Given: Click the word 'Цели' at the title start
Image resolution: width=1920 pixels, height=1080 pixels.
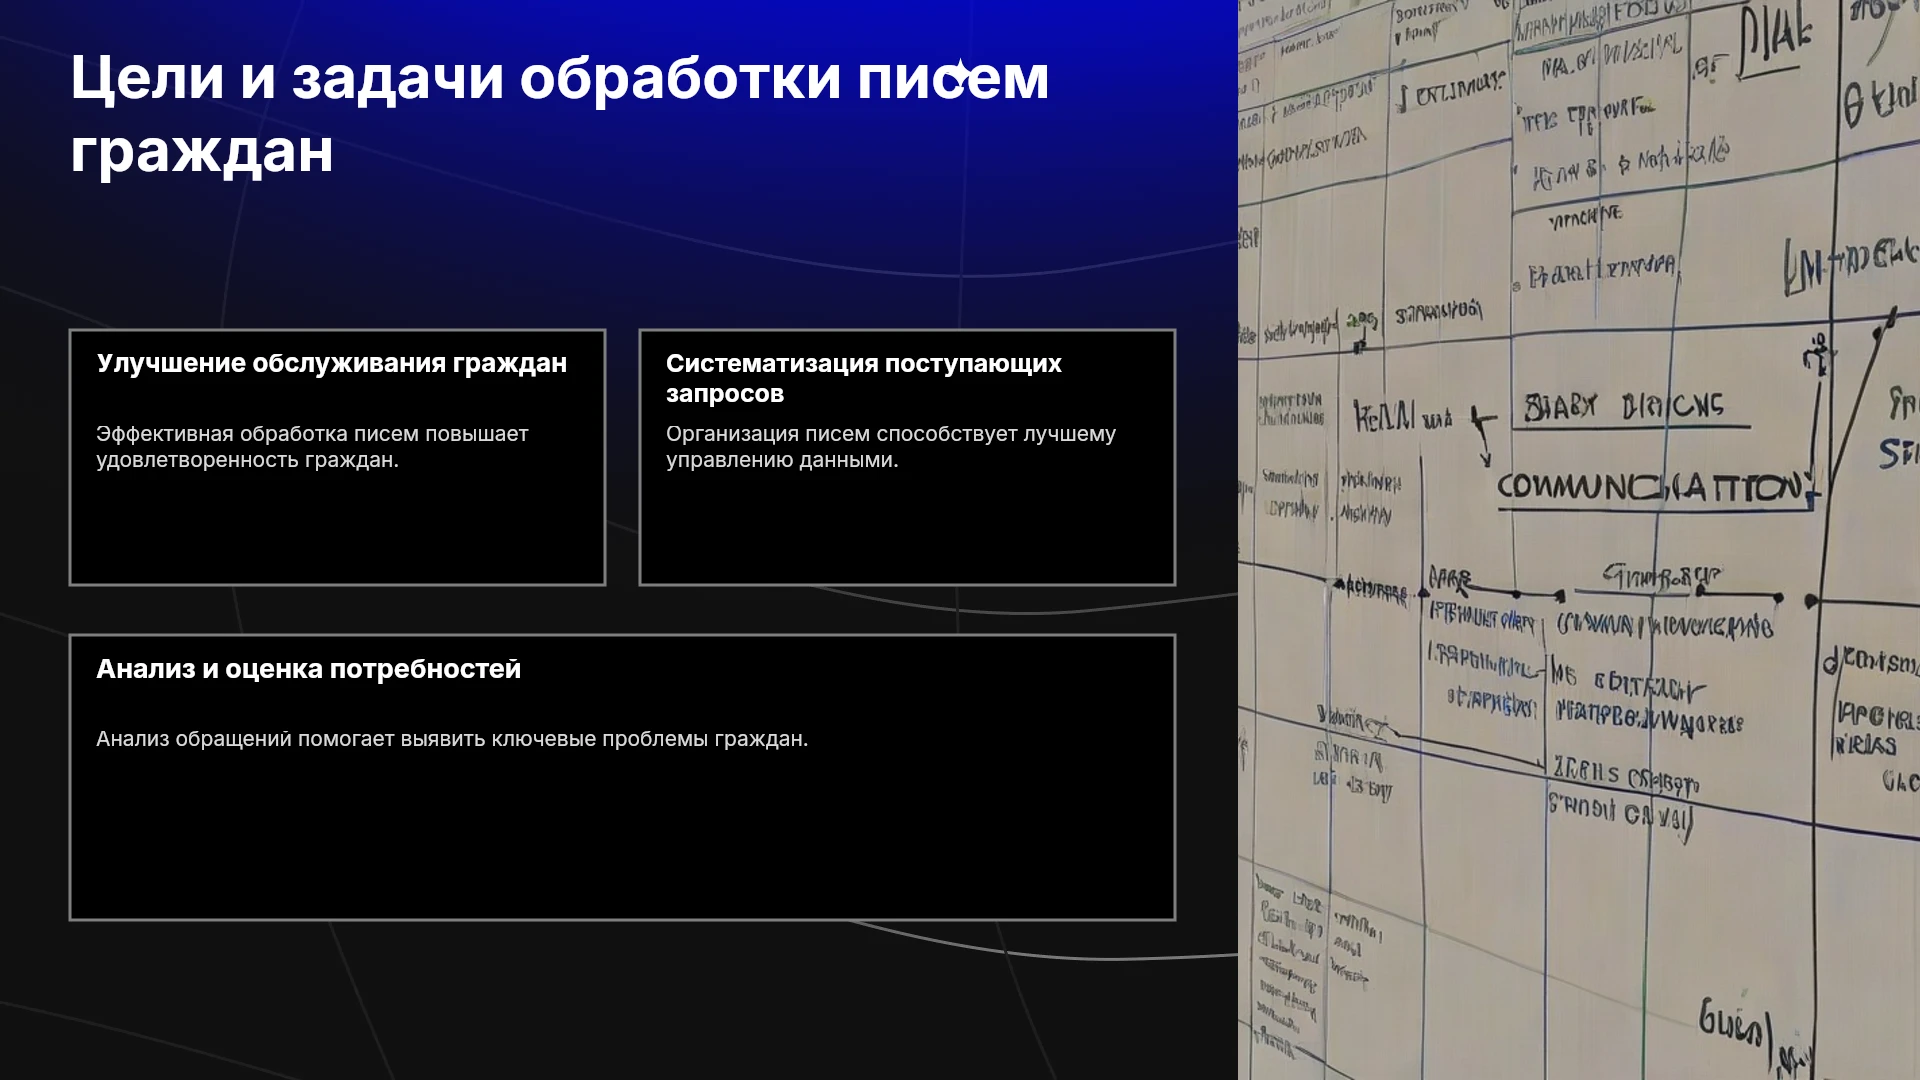Looking at the screenshot, I should [x=147, y=78].
